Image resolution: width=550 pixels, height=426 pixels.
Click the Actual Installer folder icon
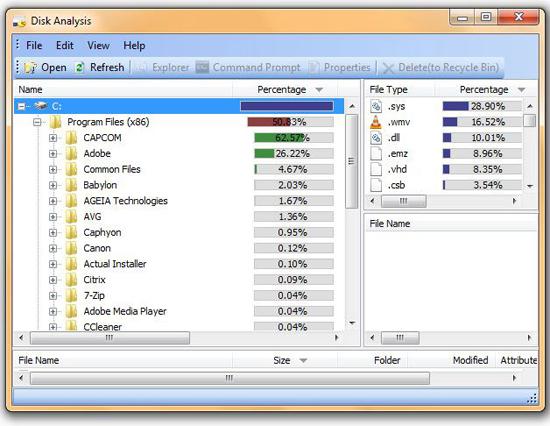[x=71, y=264]
